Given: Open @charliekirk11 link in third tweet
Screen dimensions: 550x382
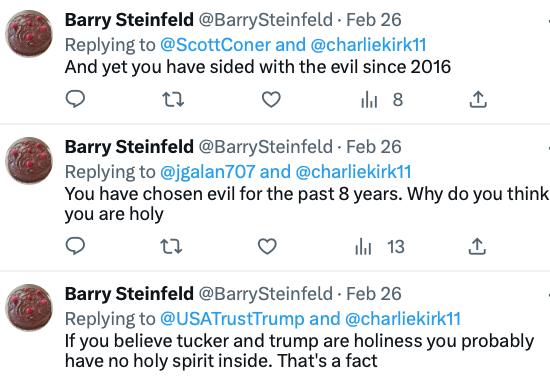Looking at the screenshot, I should pos(403,319).
